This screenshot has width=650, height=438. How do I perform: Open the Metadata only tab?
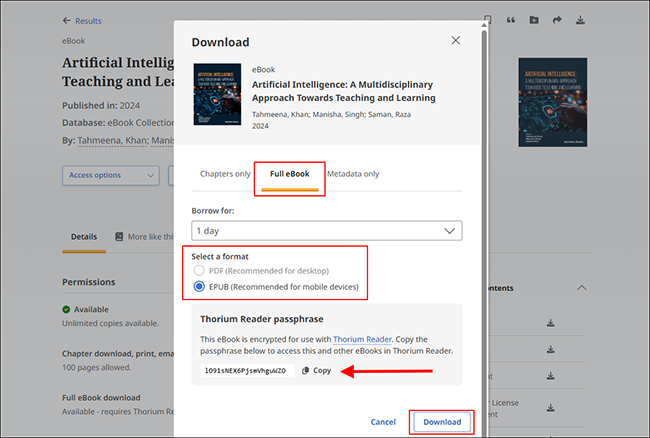[x=353, y=174]
